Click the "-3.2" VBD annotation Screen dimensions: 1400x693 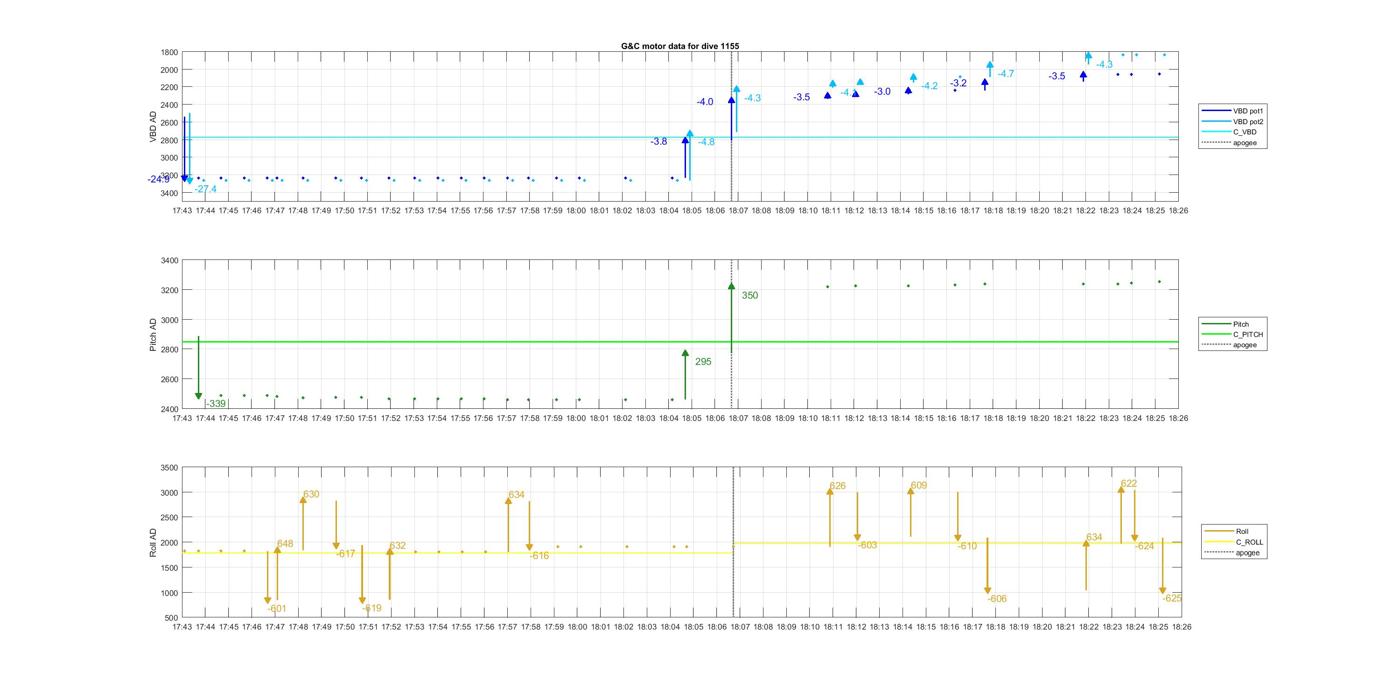click(x=958, y=83)
